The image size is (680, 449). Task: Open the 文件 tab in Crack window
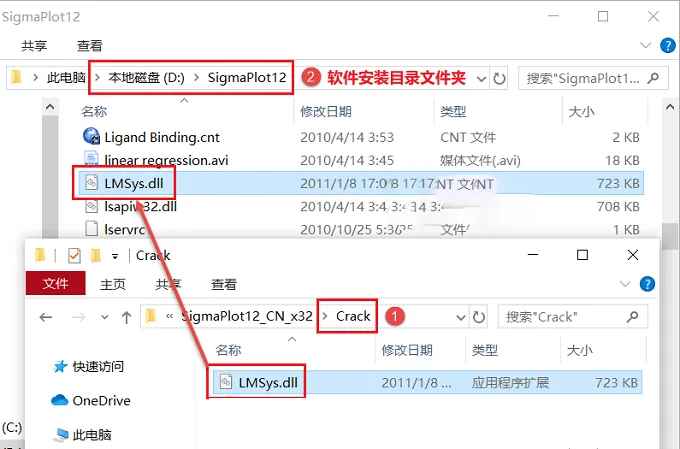pyautogui.click(x=56, y=284)
